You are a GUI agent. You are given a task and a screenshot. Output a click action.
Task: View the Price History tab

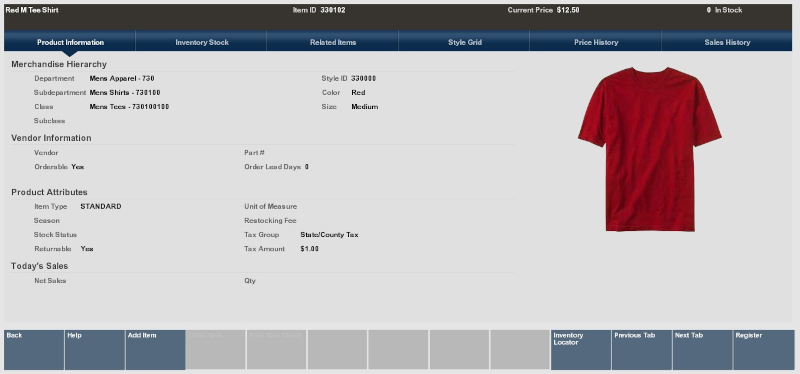(x=595, y=42)
